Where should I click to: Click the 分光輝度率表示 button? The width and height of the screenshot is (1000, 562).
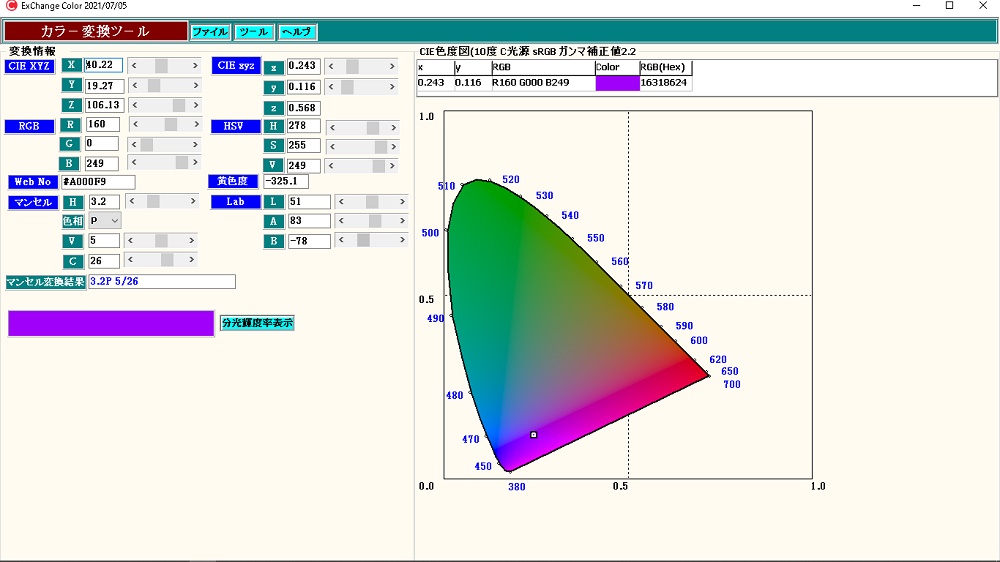(x=257, y=323)
